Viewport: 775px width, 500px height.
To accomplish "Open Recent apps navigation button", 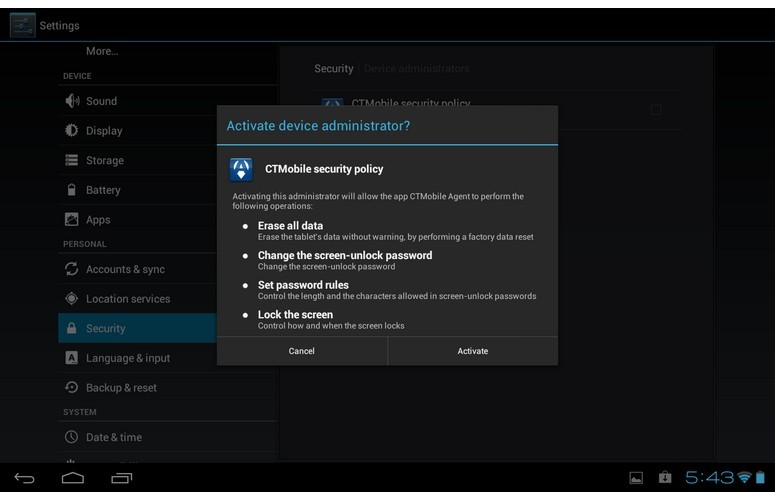I will (x=122, y=478).
